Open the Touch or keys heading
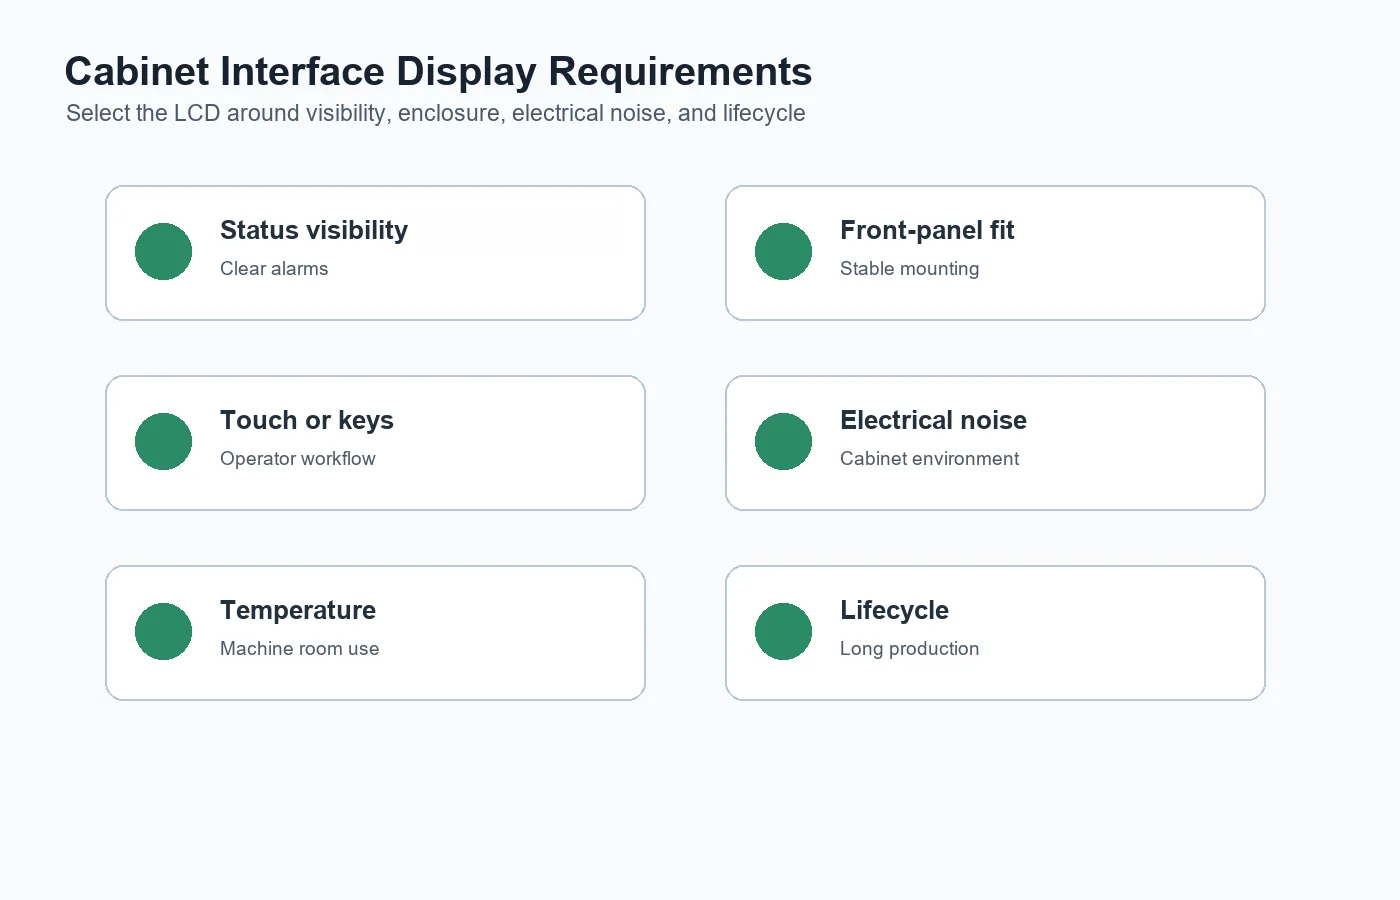The width and height of the screenshot is (1400, 900). coord(307,420)
